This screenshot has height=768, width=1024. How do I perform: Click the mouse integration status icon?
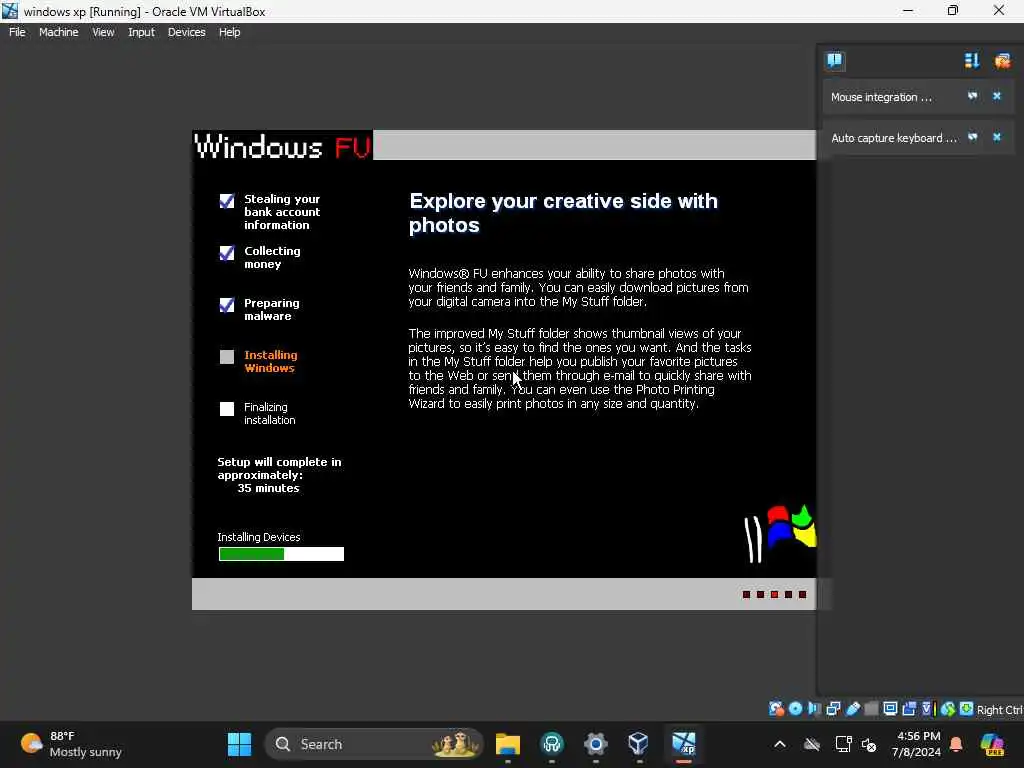tap(948, 709)
